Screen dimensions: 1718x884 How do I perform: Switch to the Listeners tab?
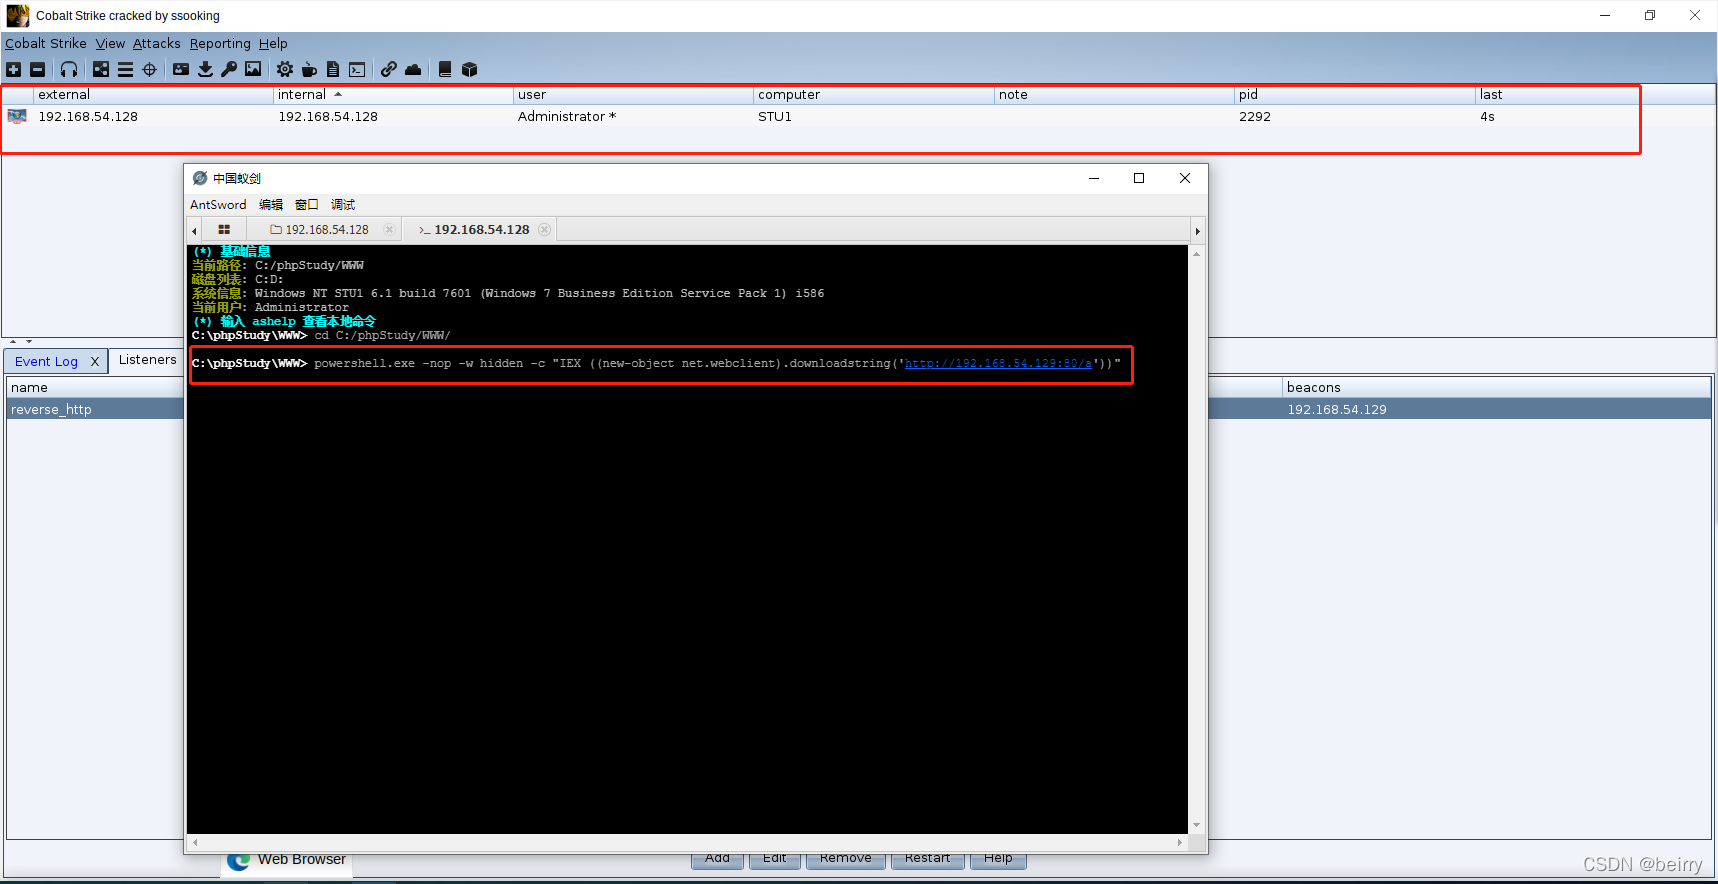147,360
